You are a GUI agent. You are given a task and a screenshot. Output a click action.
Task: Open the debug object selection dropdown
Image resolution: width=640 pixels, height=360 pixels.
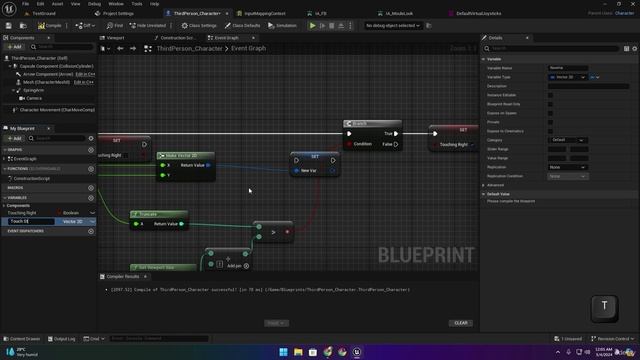(392, 26)
